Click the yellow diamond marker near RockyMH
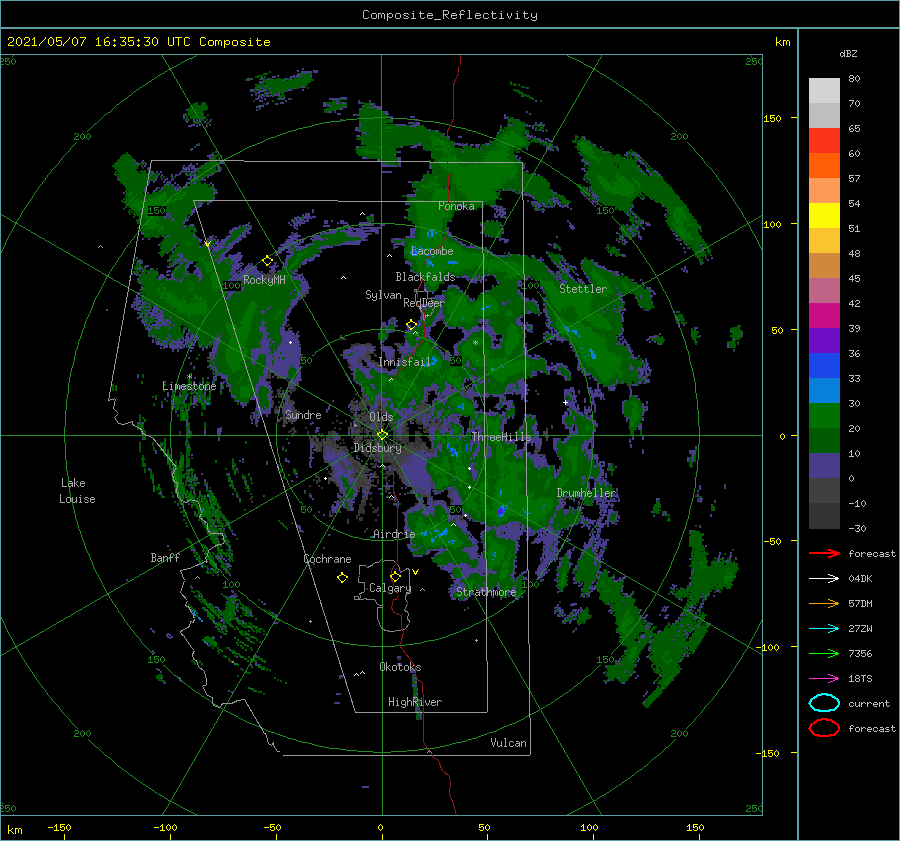The image size is (900, 841). click(x=267, y=261)
